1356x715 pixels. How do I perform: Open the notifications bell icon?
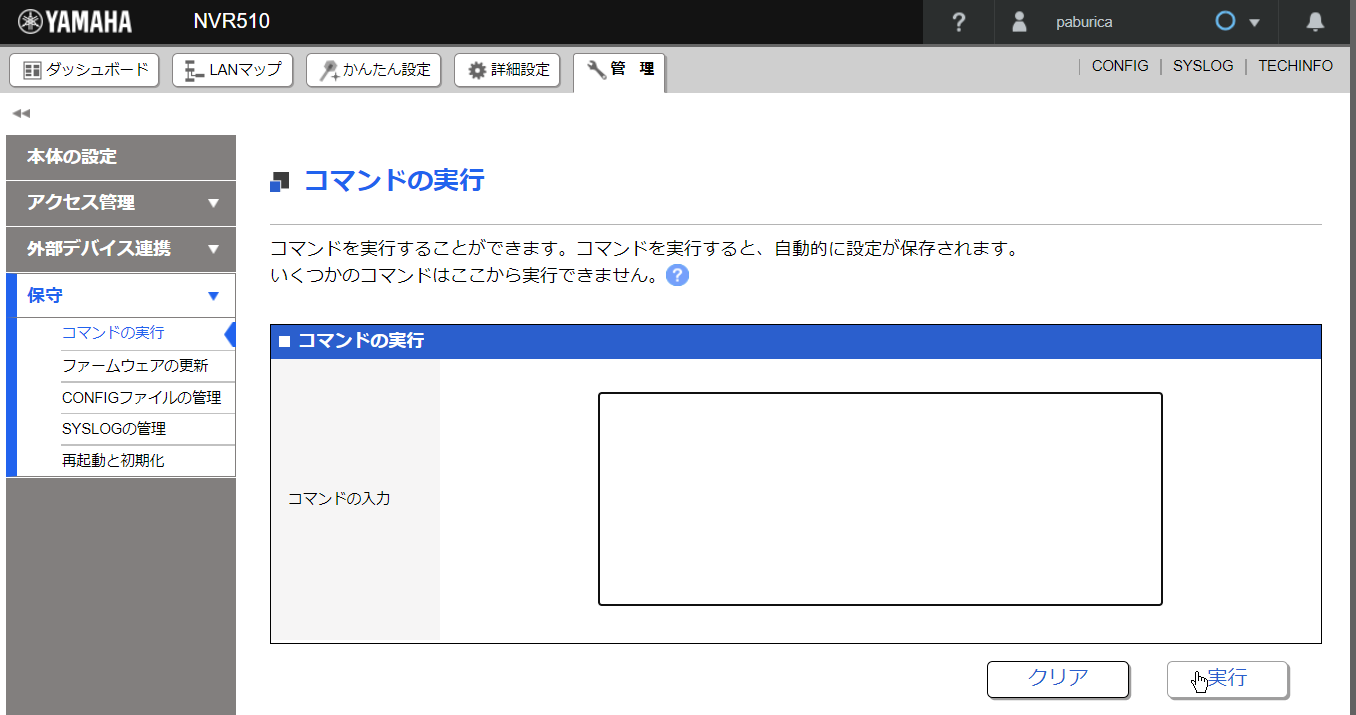1316,22
